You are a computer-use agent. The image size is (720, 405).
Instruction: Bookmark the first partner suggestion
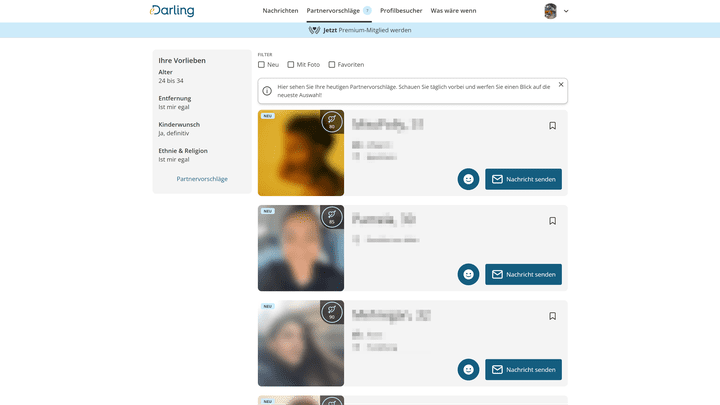552,126
